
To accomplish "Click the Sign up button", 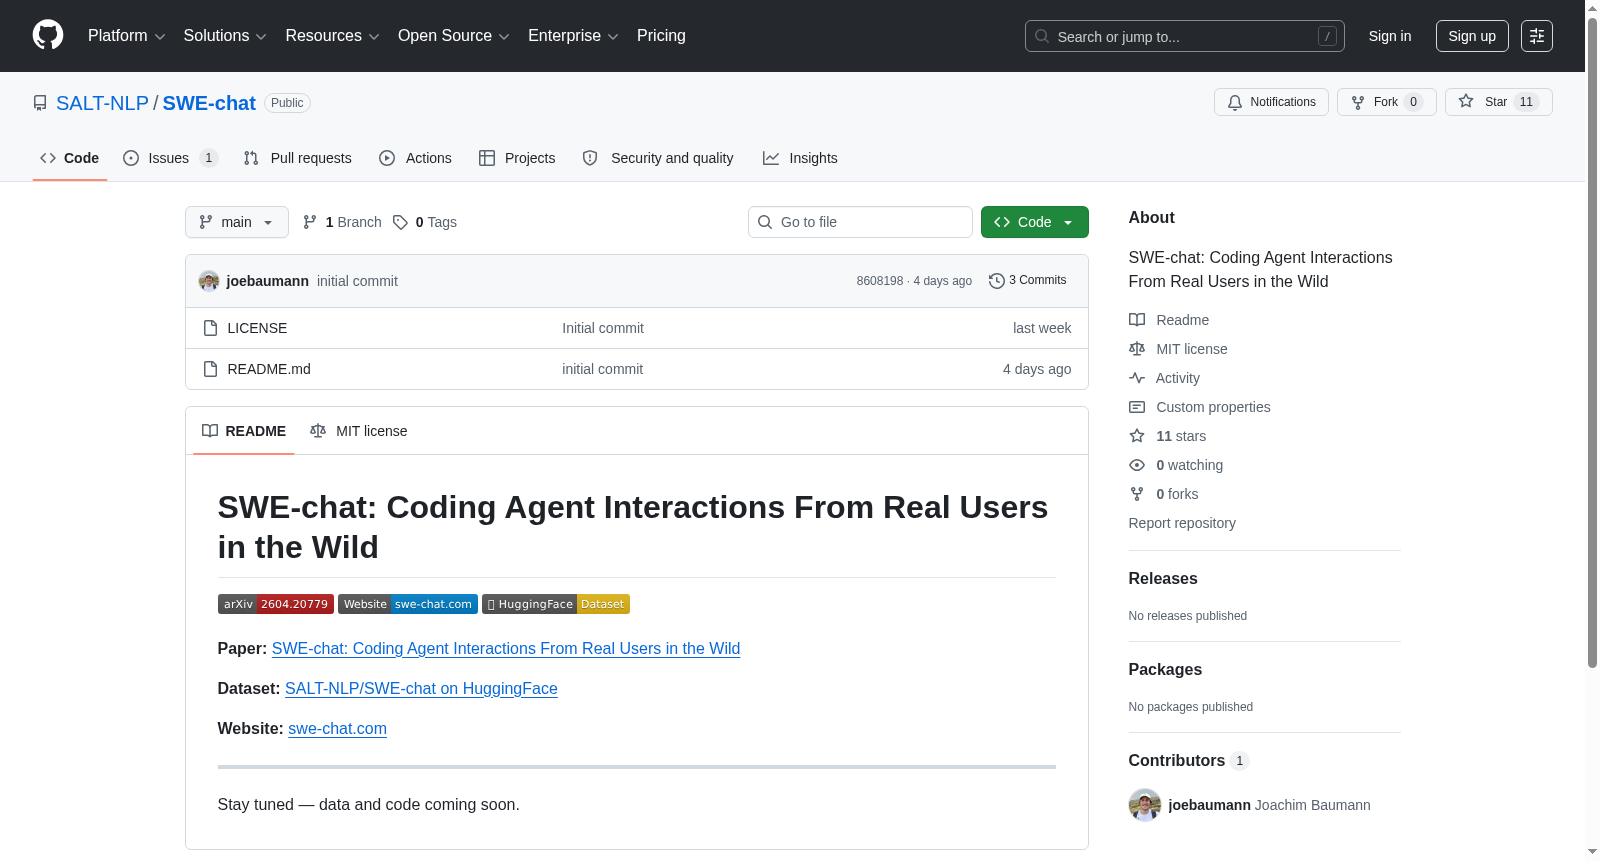I will [x=1472, y=36].
